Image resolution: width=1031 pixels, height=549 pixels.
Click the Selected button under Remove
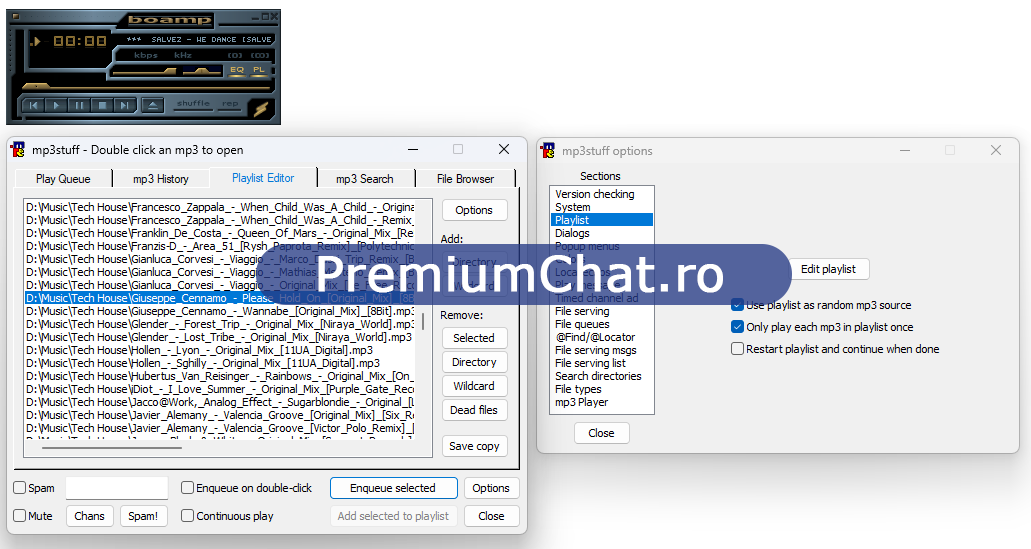[474, 338]
